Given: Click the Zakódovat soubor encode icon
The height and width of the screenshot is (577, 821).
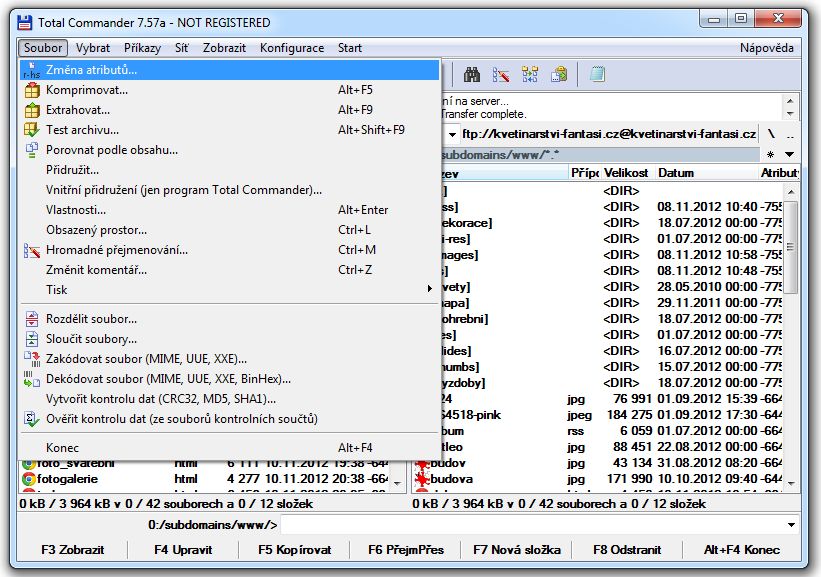Looking at the screenshot, I should coord(31,359).
